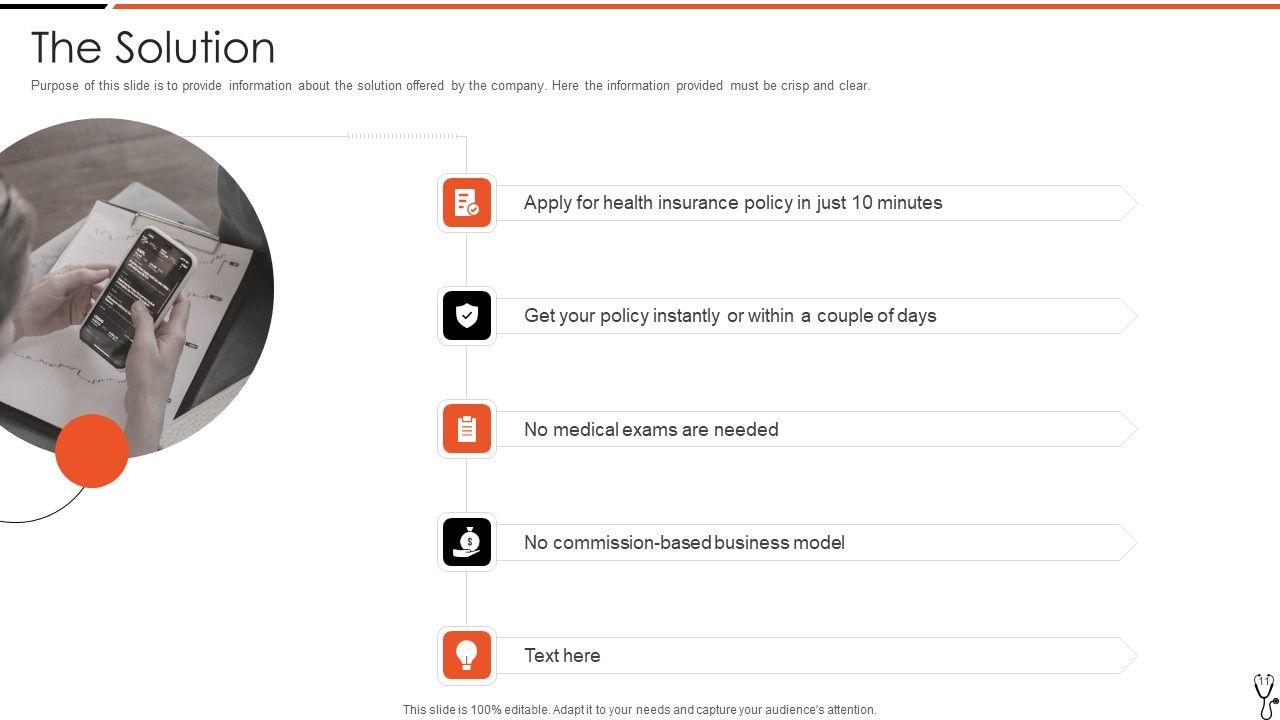Viewport: 1280px width, 720px height.
Task: Click the money bag in hand icon
Action: click(x=467, y=542)
